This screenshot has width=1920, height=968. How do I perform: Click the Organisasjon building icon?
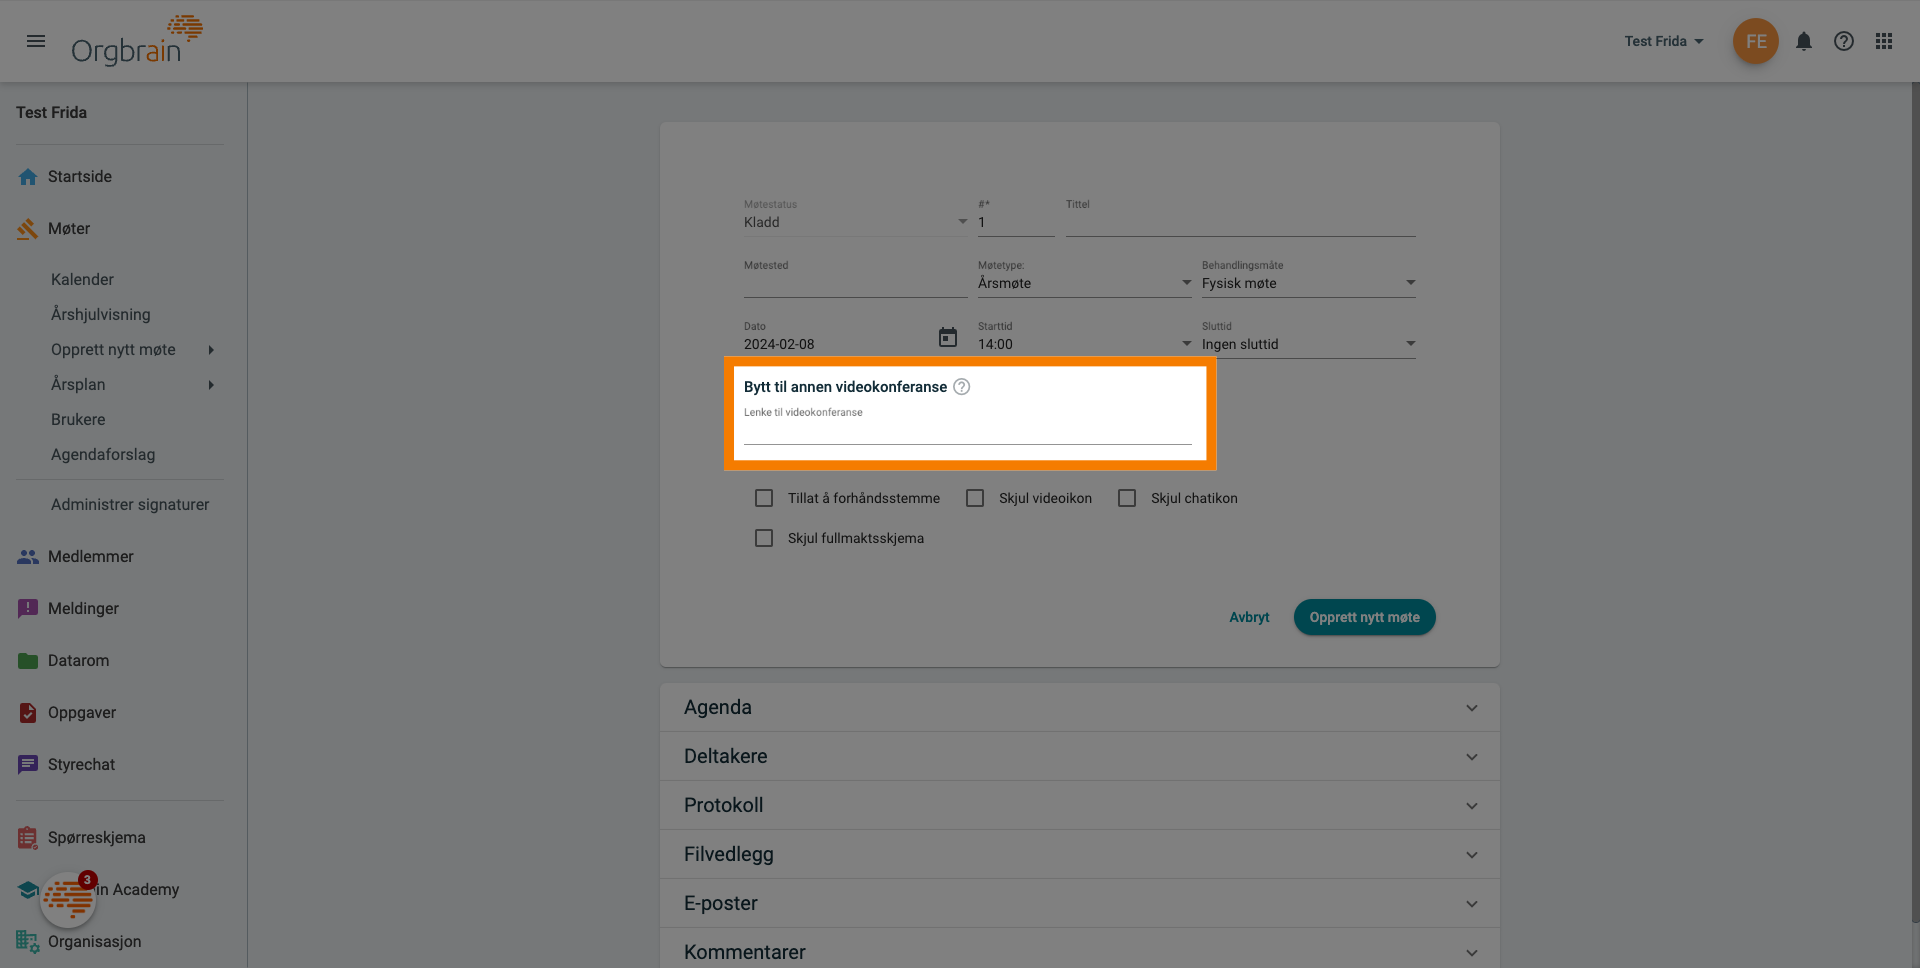pos(28,941)
